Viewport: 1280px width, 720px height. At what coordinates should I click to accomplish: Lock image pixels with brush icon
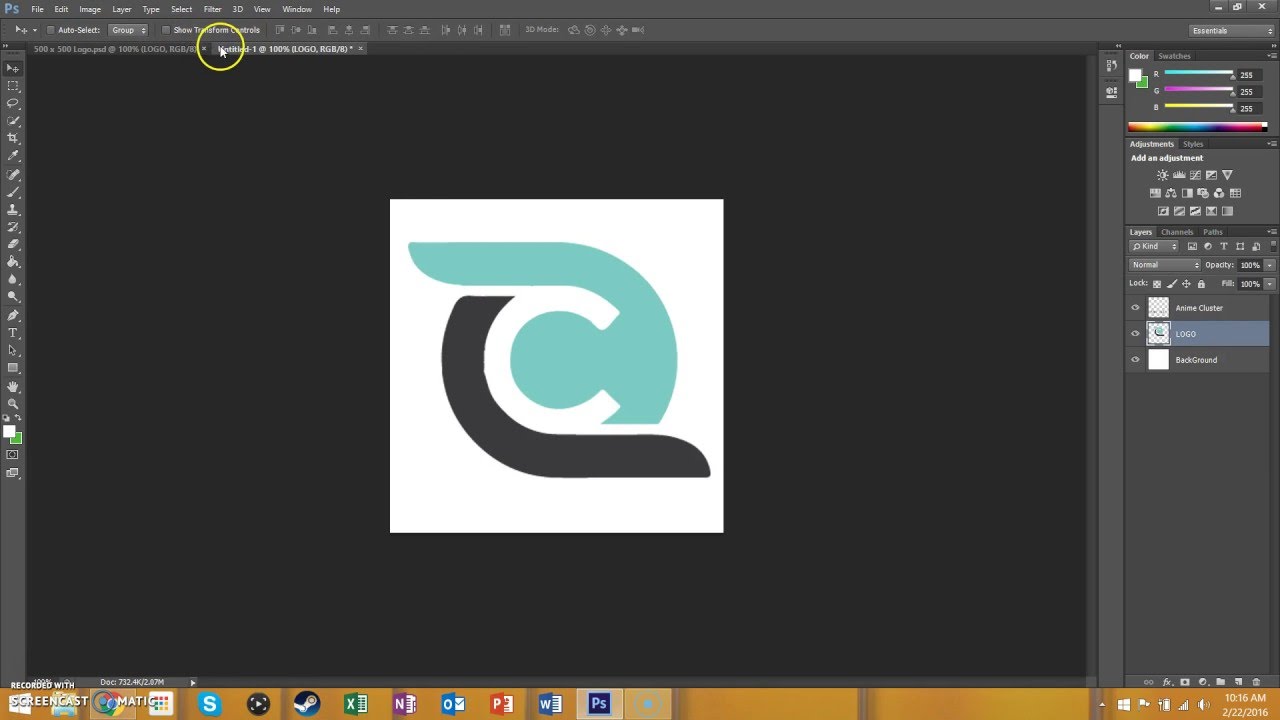point(1171,284)
